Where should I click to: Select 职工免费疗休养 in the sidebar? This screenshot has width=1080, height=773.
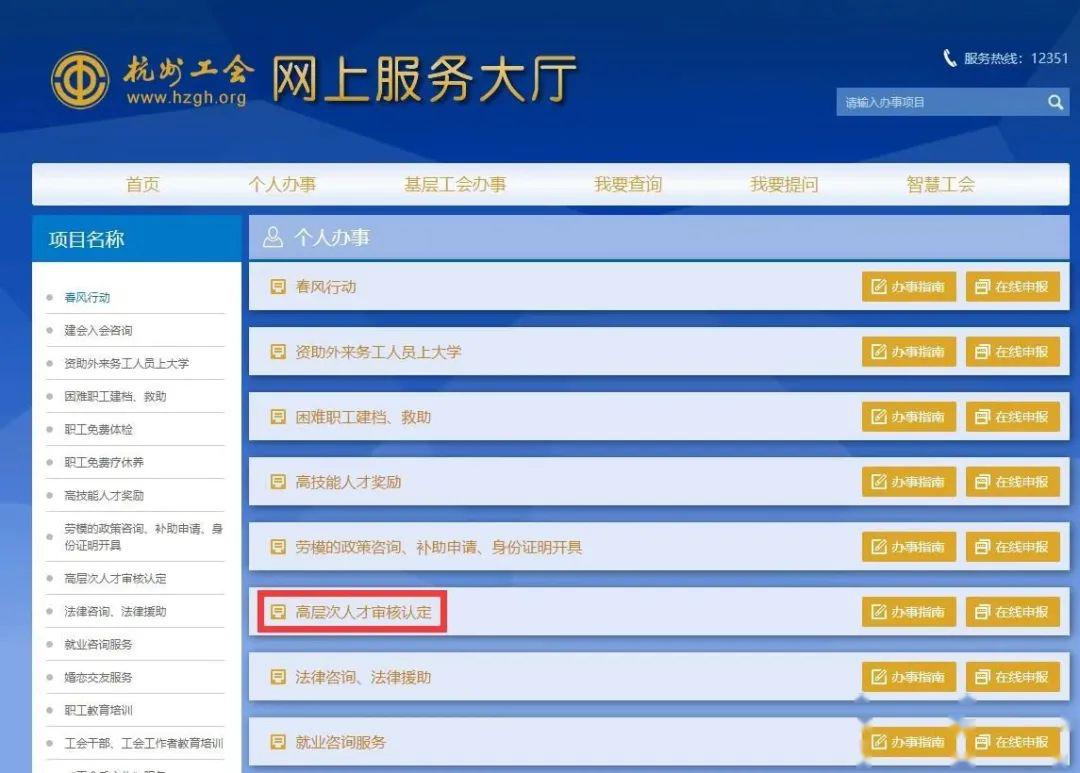click(104, 463)
